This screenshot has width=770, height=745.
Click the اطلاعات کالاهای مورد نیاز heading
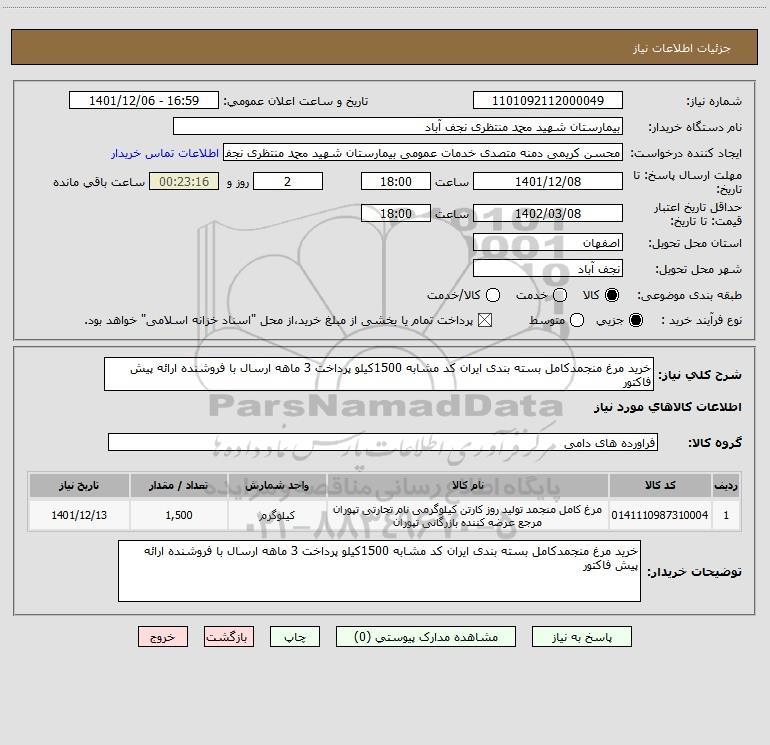(668, 407)
